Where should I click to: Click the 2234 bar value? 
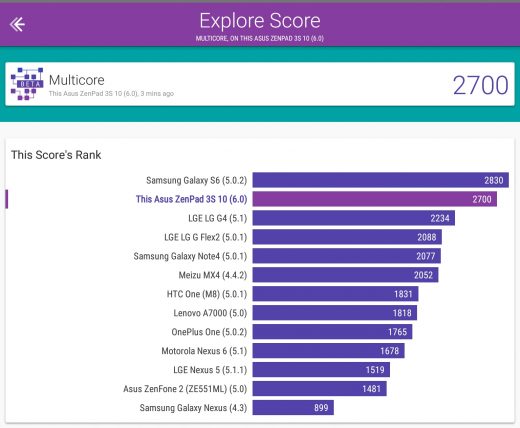pyautogui.click(x=440, y=218)
